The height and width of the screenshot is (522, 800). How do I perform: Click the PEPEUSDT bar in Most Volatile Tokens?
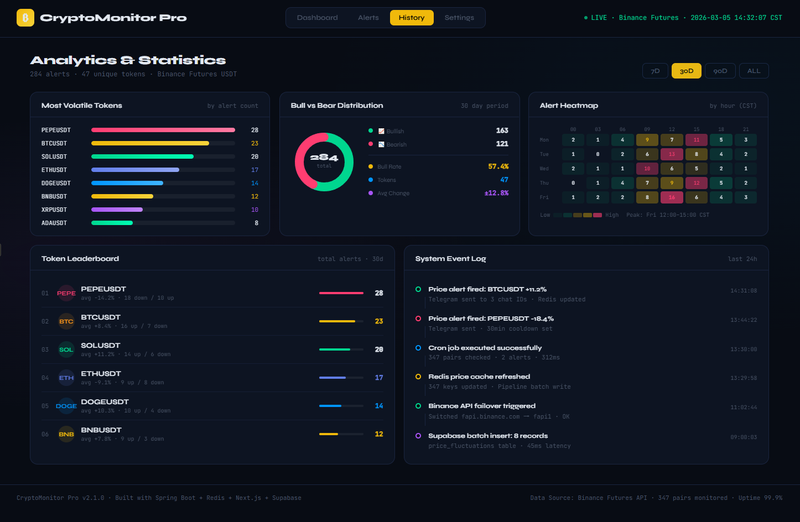coord(163,130)
